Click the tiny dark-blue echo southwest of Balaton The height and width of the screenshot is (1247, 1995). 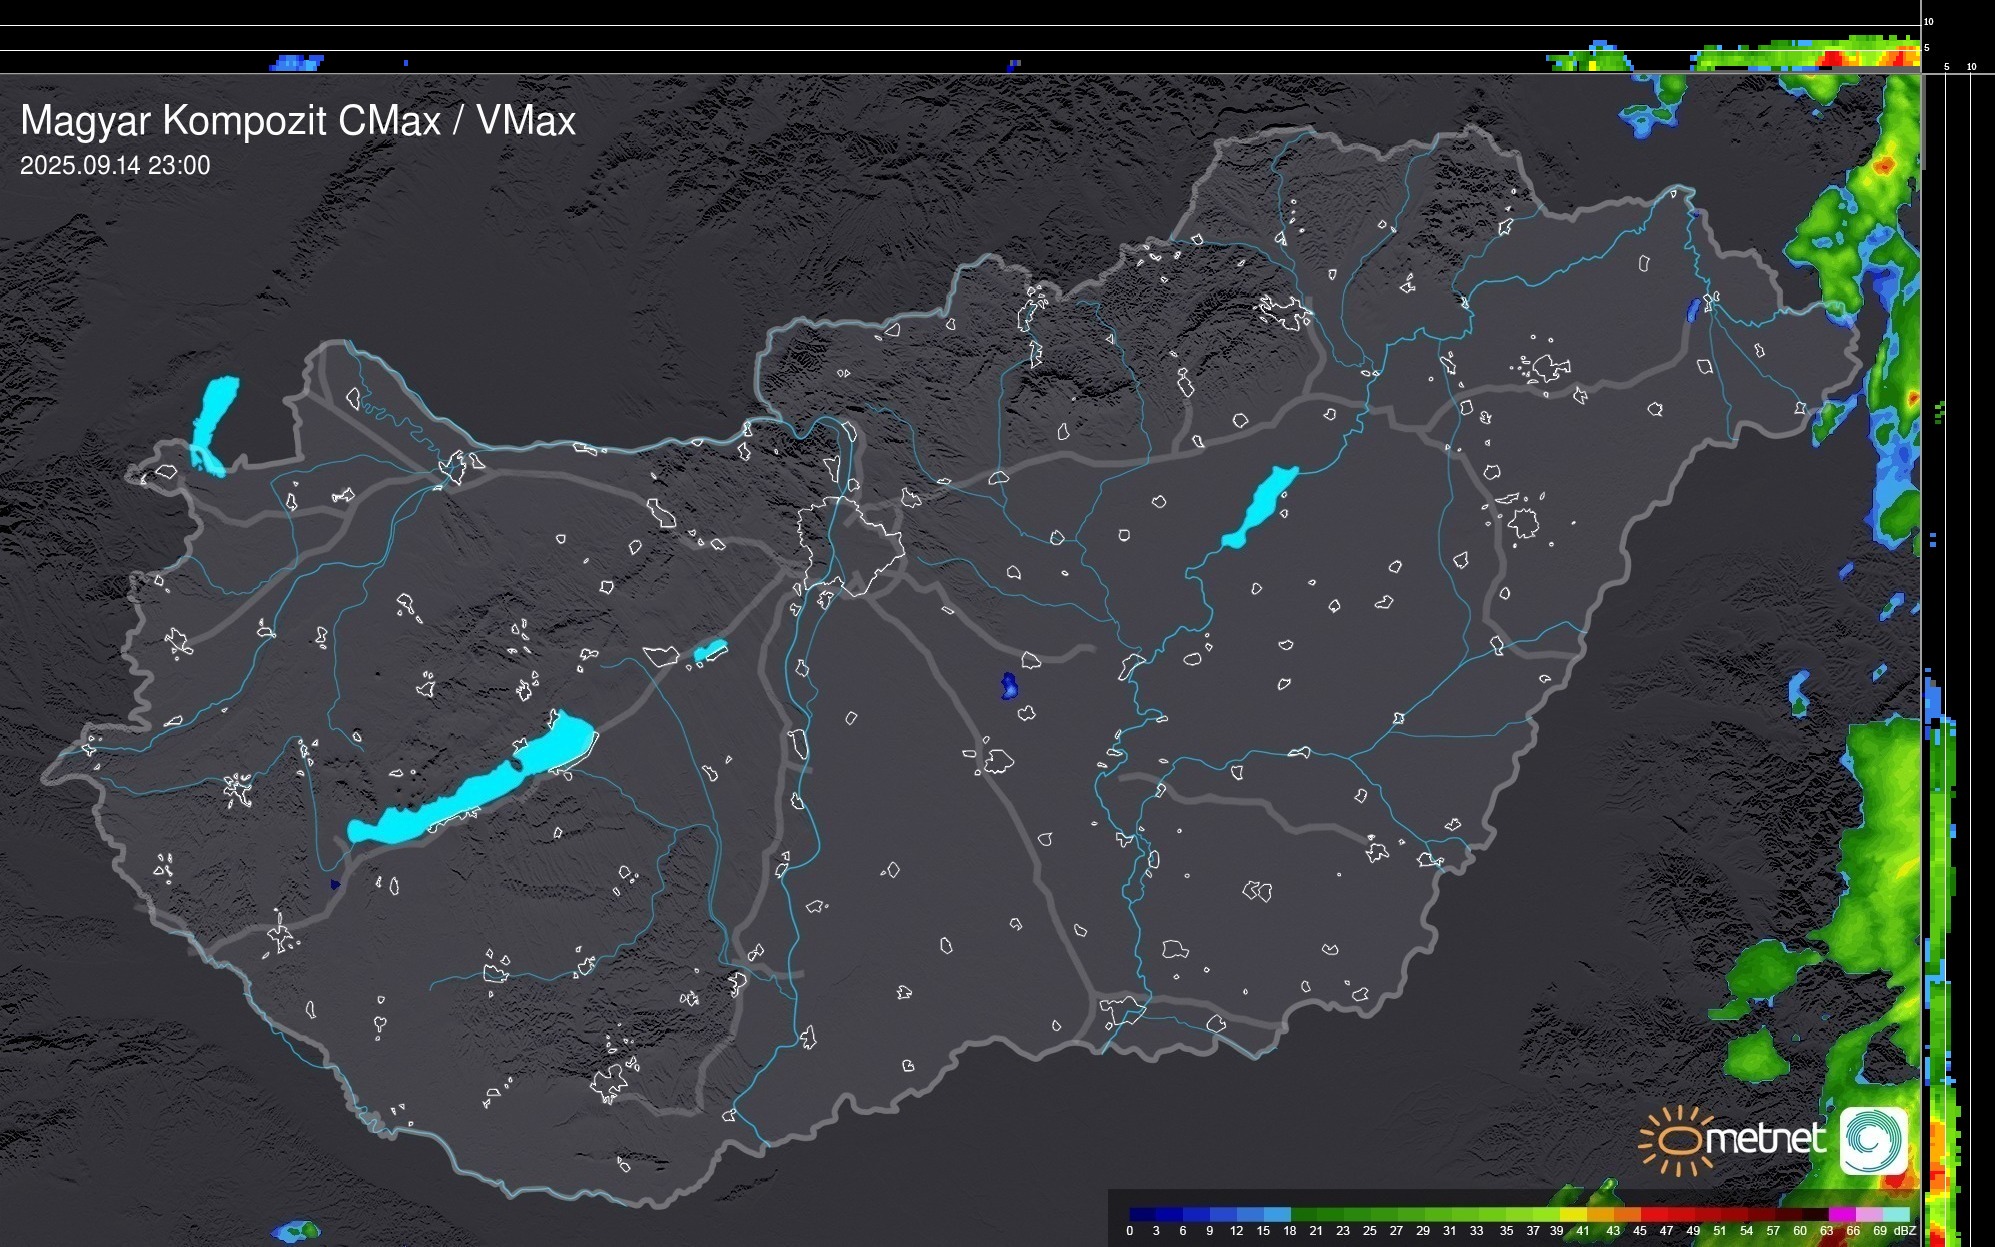335,884
